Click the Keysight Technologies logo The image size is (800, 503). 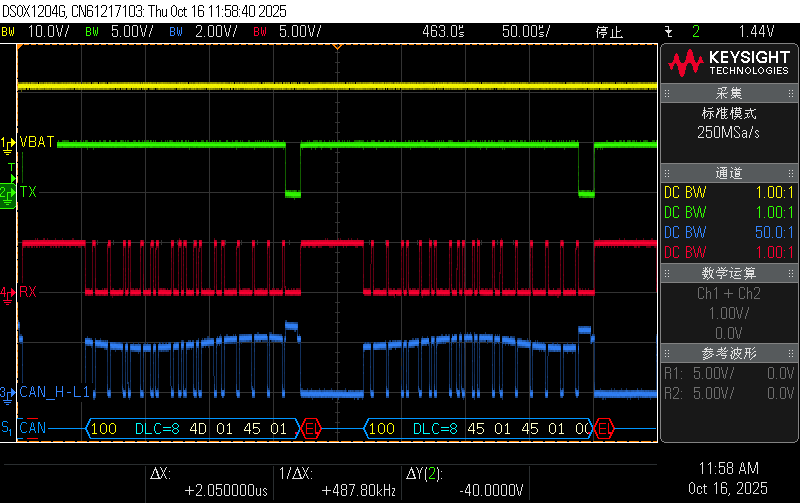(728, 64)
